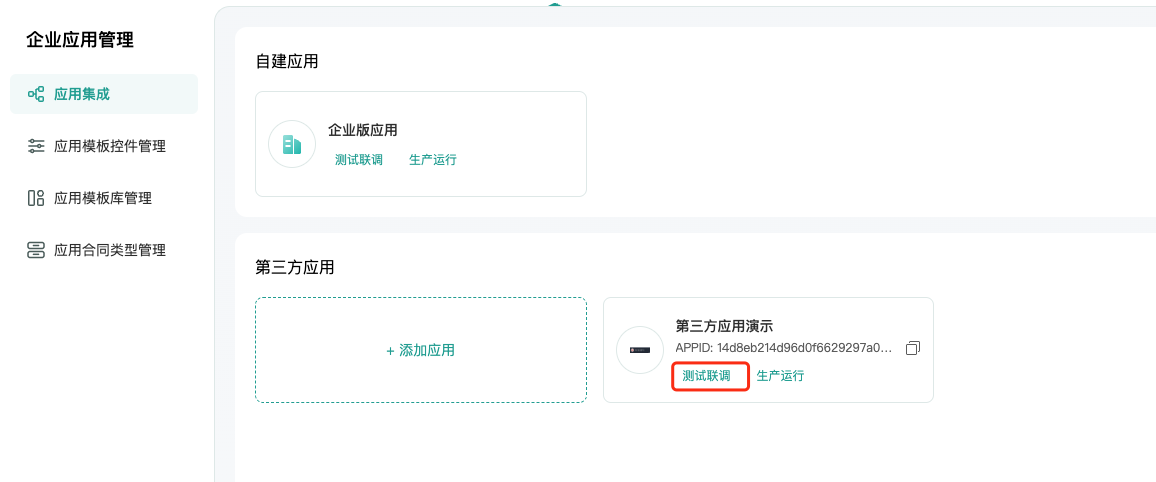The height and width of the screenshot is (482, 1156).
Task: Click the 企业应用管理 sidebar heading
Action: coord(80,40)
